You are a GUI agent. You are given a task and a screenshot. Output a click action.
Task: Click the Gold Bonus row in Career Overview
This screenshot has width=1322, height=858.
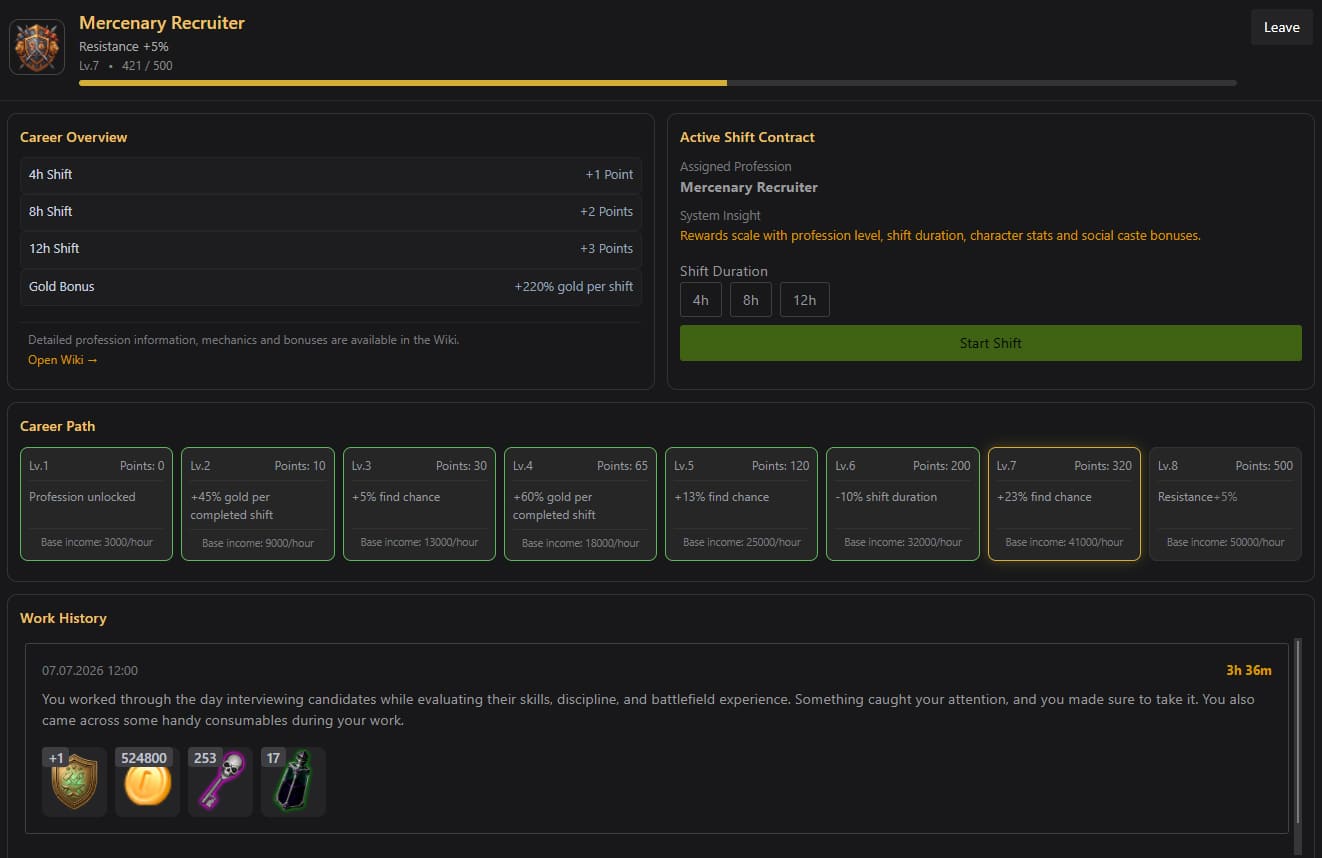pos(331,287)
